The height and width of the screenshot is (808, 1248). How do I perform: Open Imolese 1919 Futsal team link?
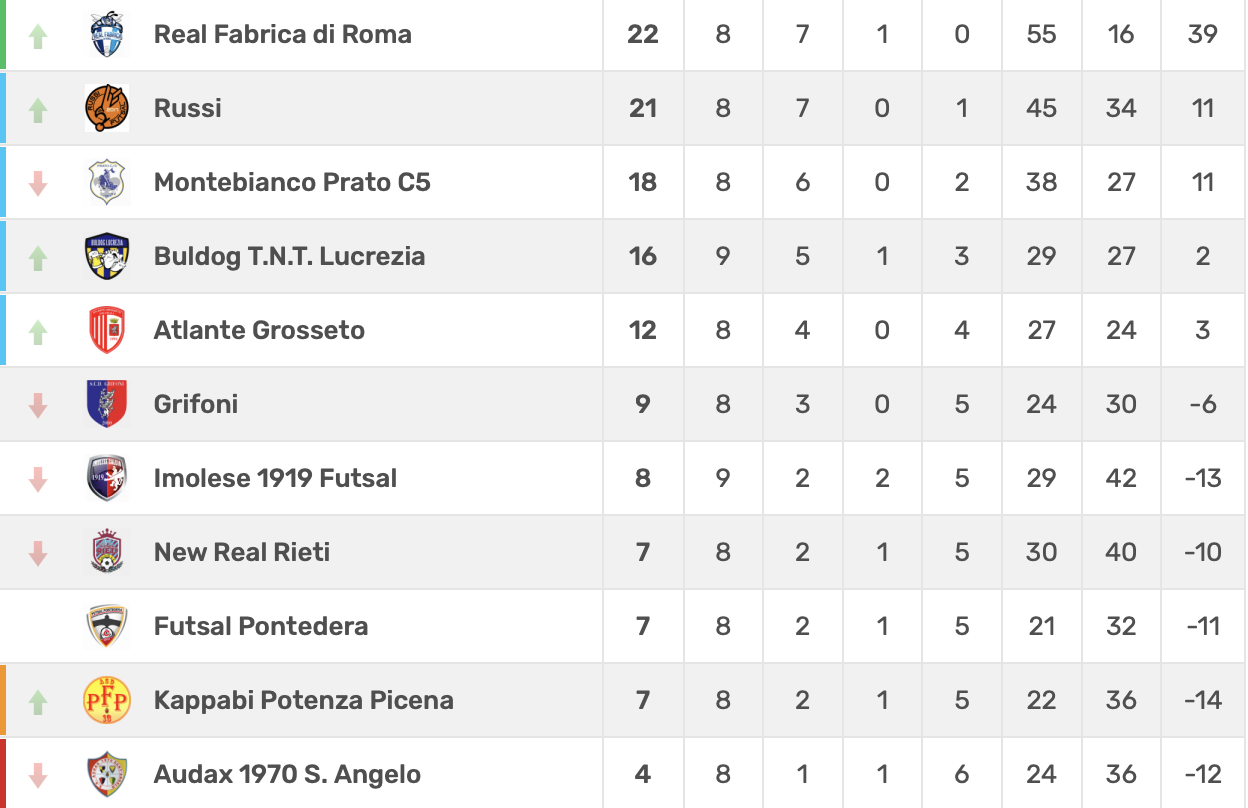click(275, 478)
